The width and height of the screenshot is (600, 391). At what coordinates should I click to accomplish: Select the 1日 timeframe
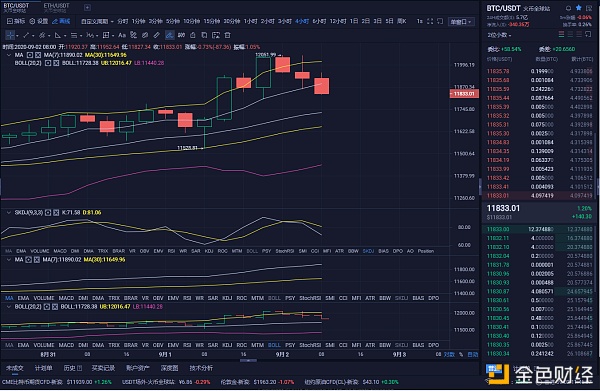click(x=354, y=21)
